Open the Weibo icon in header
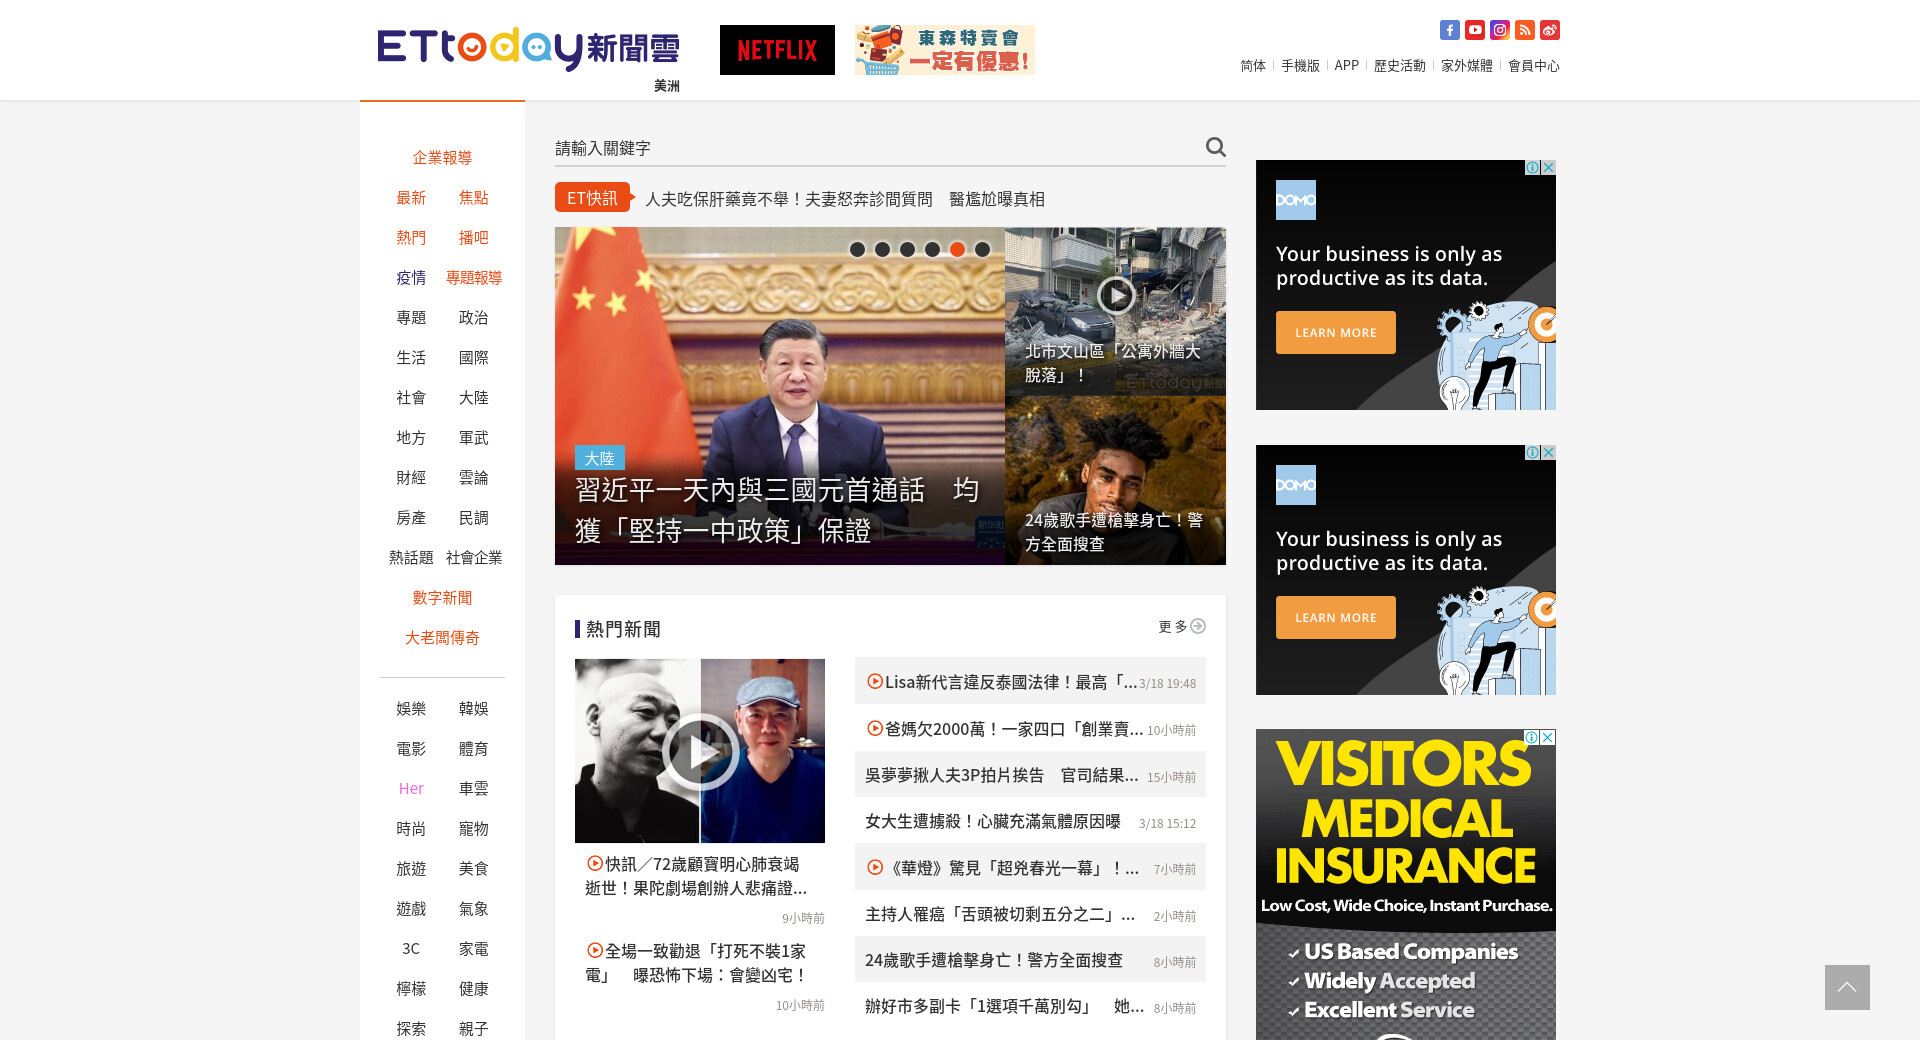This screenshot has width=1920, height=1040. click(x=1549, y=30)
